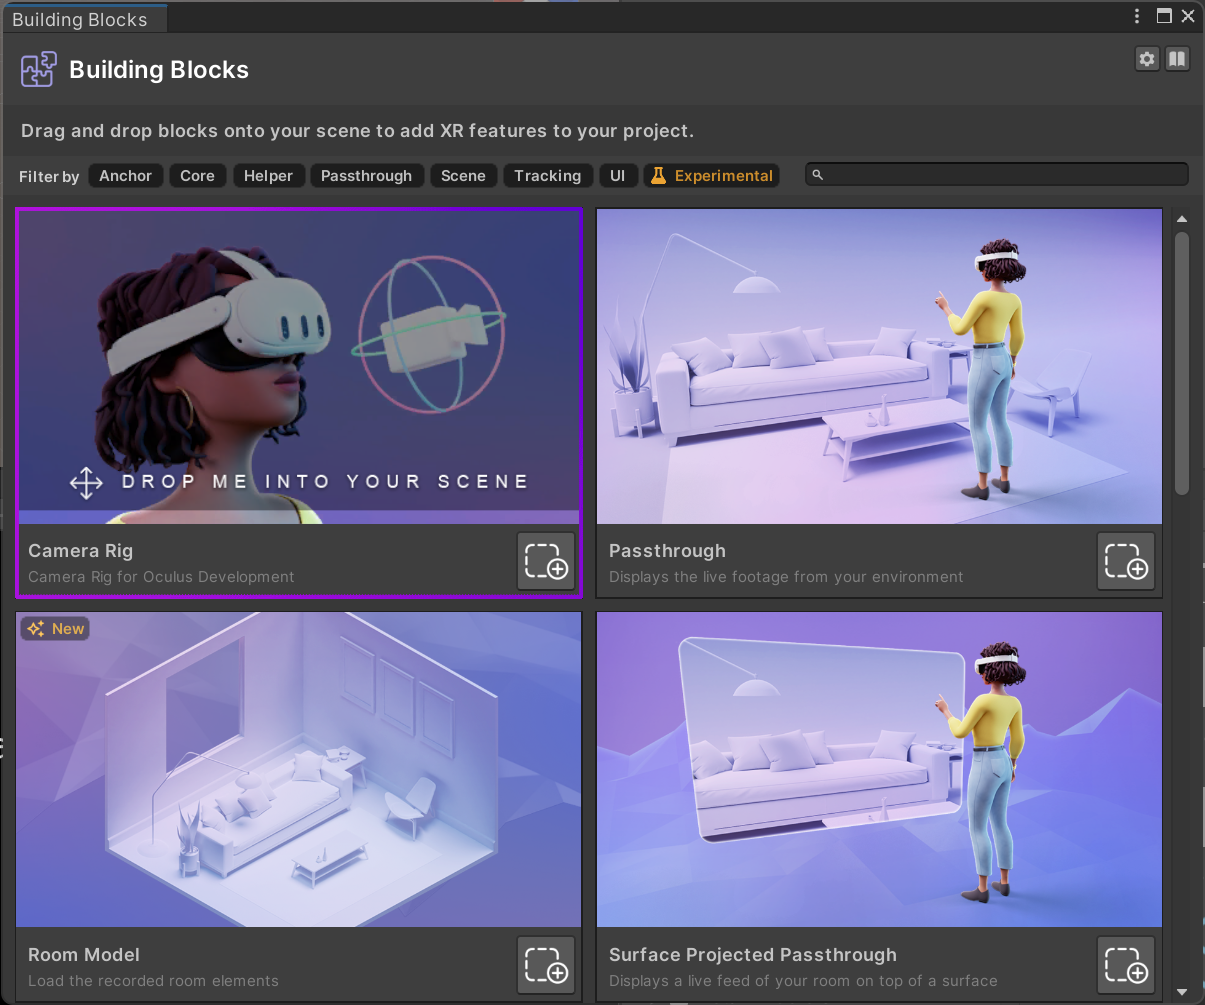
Task: Toggle the Experimental blocks filter
Action: coord(711,175)
